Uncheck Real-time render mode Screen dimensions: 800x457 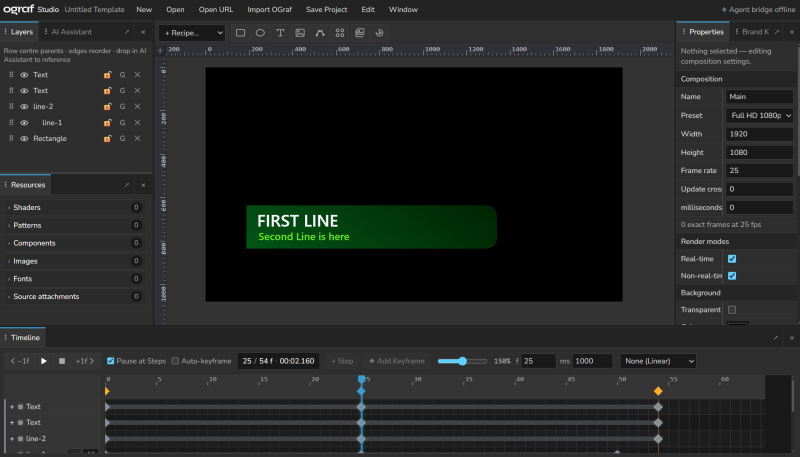pos(732,259)
